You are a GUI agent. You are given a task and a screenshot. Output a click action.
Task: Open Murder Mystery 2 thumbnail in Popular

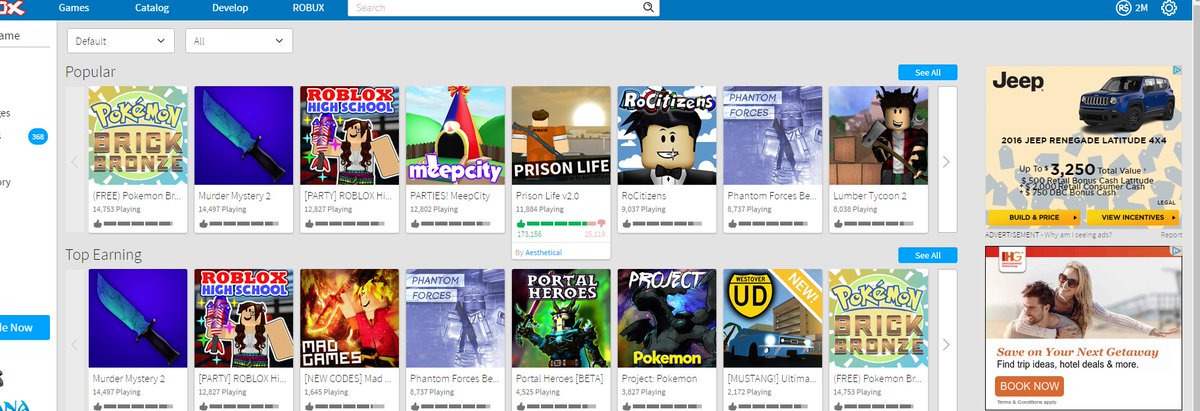tap(244, 136)
